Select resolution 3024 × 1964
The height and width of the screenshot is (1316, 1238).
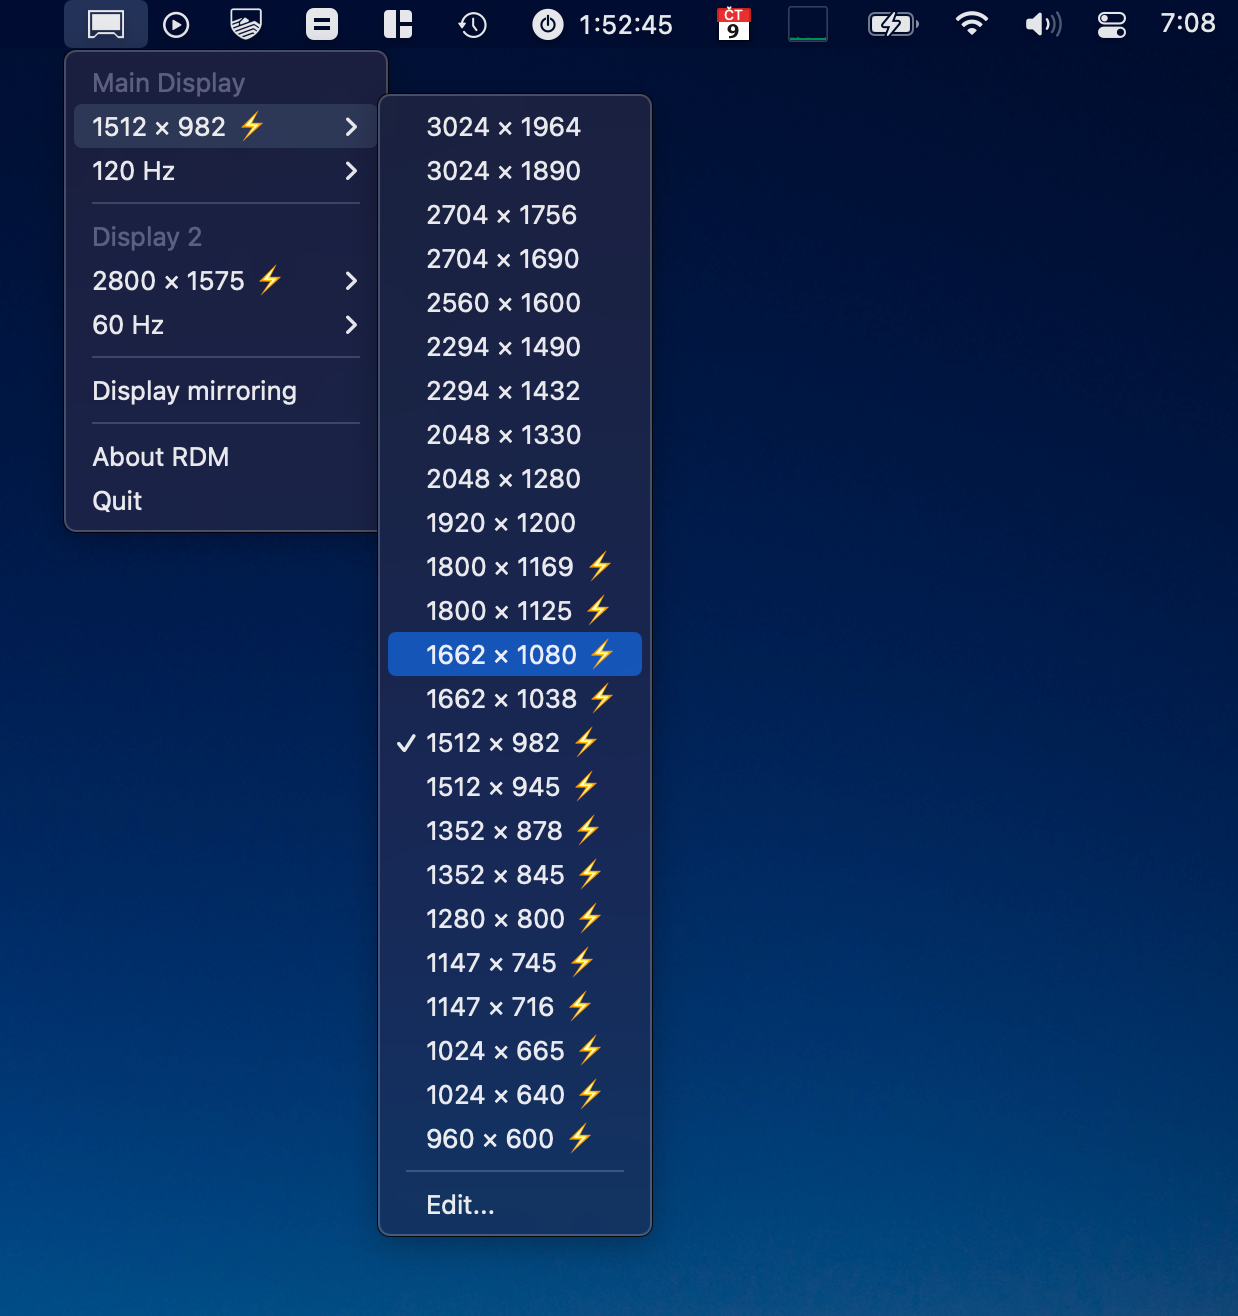(515, 127)
